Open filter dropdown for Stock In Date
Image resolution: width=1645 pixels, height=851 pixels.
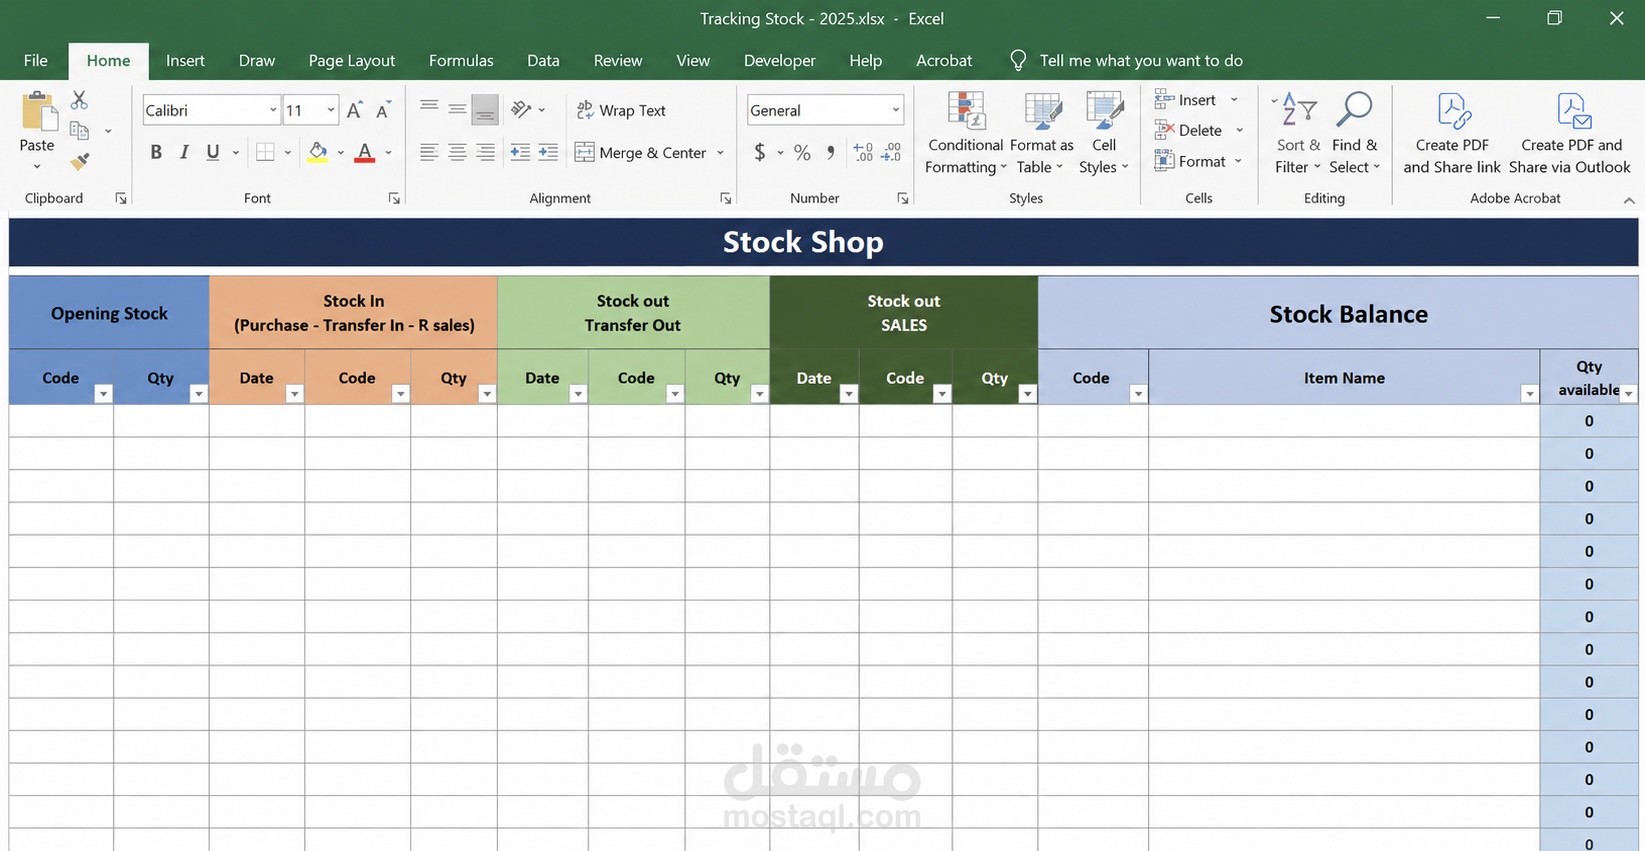pyautogui.click(x=294, y=394)
